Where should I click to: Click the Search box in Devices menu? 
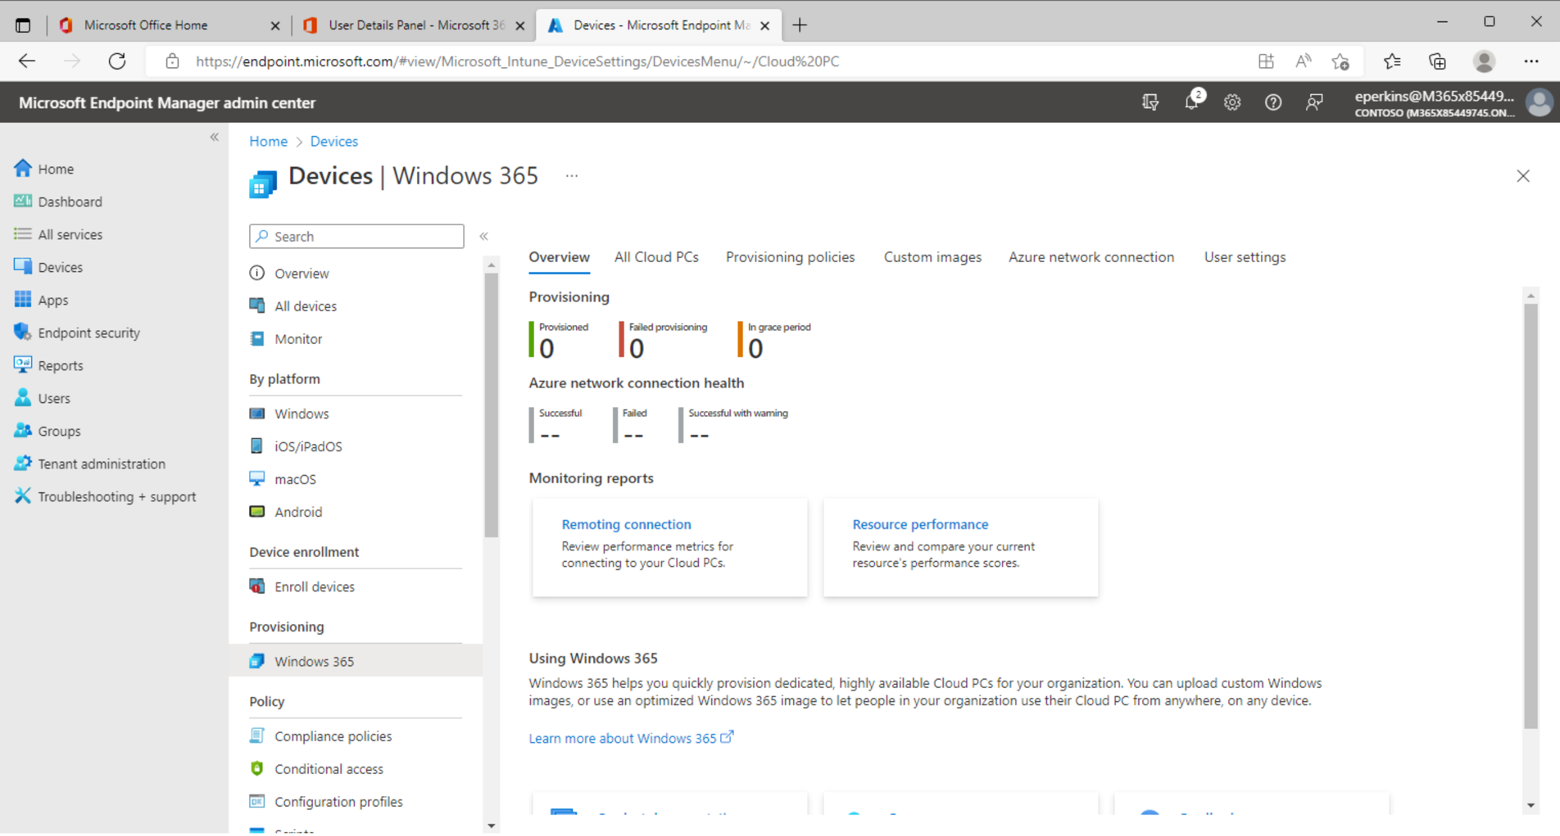pyautogui.click(x=357, y=236)
